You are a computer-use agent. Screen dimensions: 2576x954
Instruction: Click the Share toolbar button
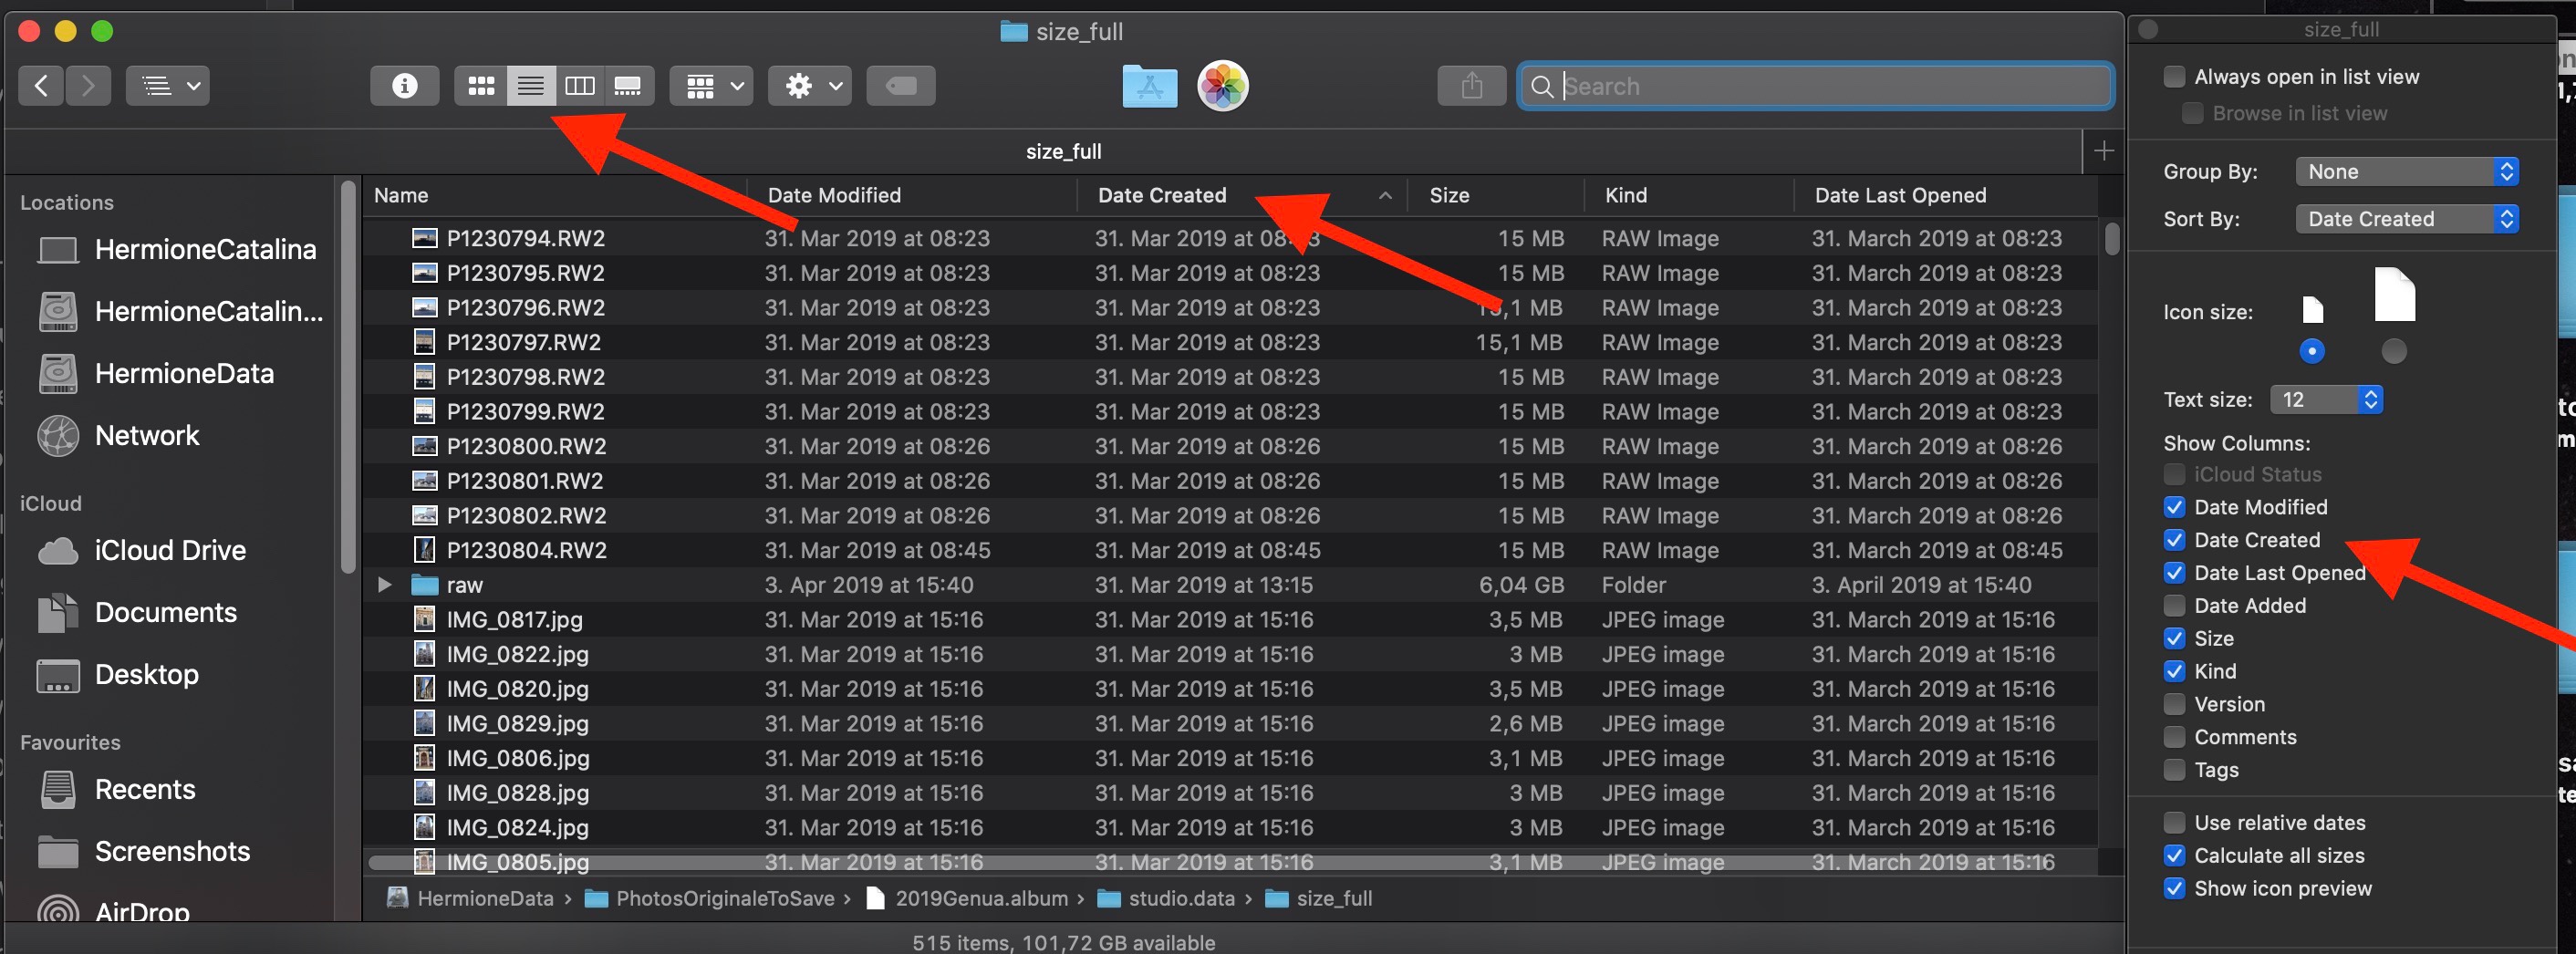coord(1470,86)
